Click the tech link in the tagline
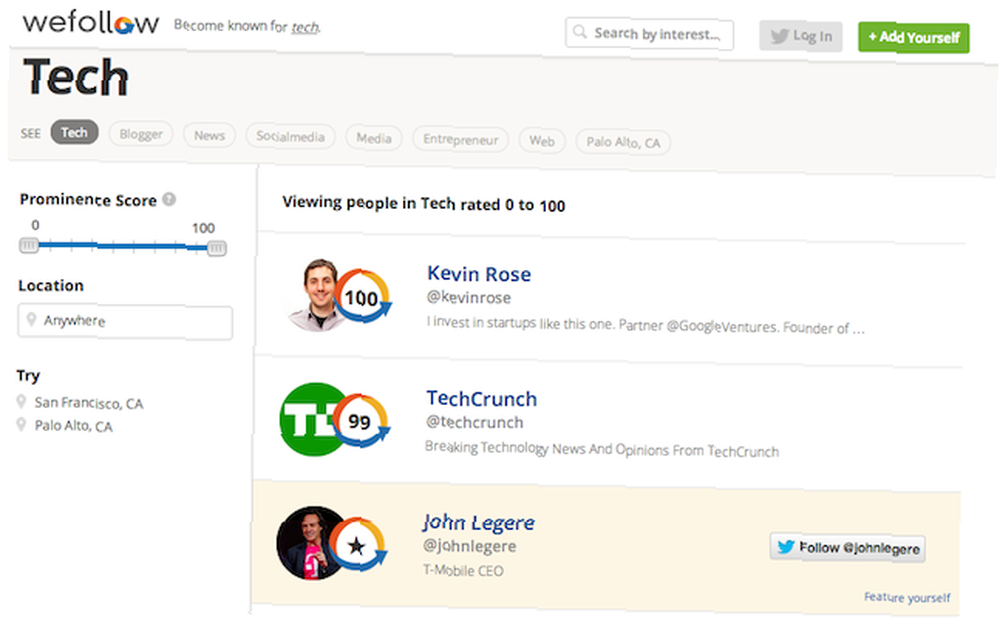The width and height of the screenshot is (1000, 630). coord(305,27)
